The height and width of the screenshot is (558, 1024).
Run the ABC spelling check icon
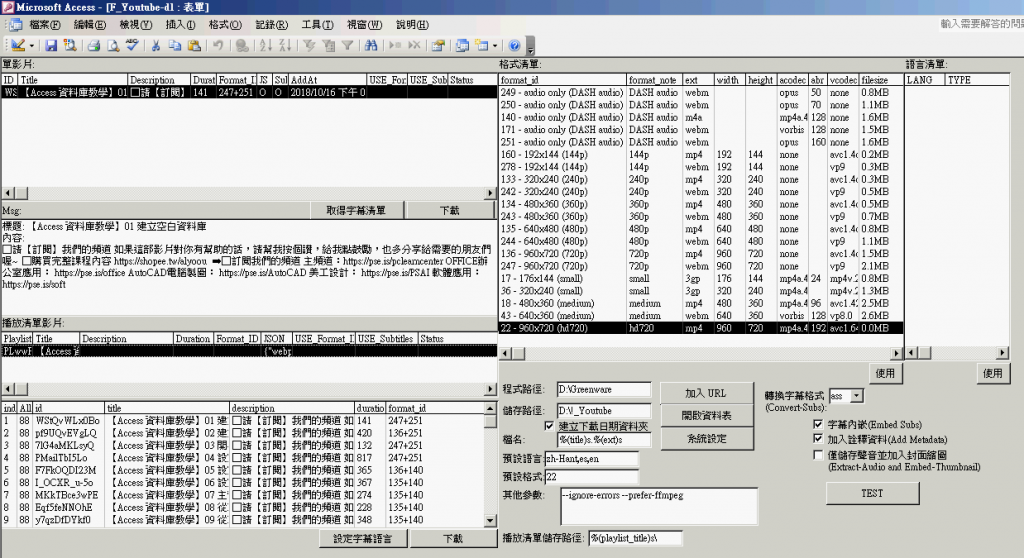[x=132, y=46]
